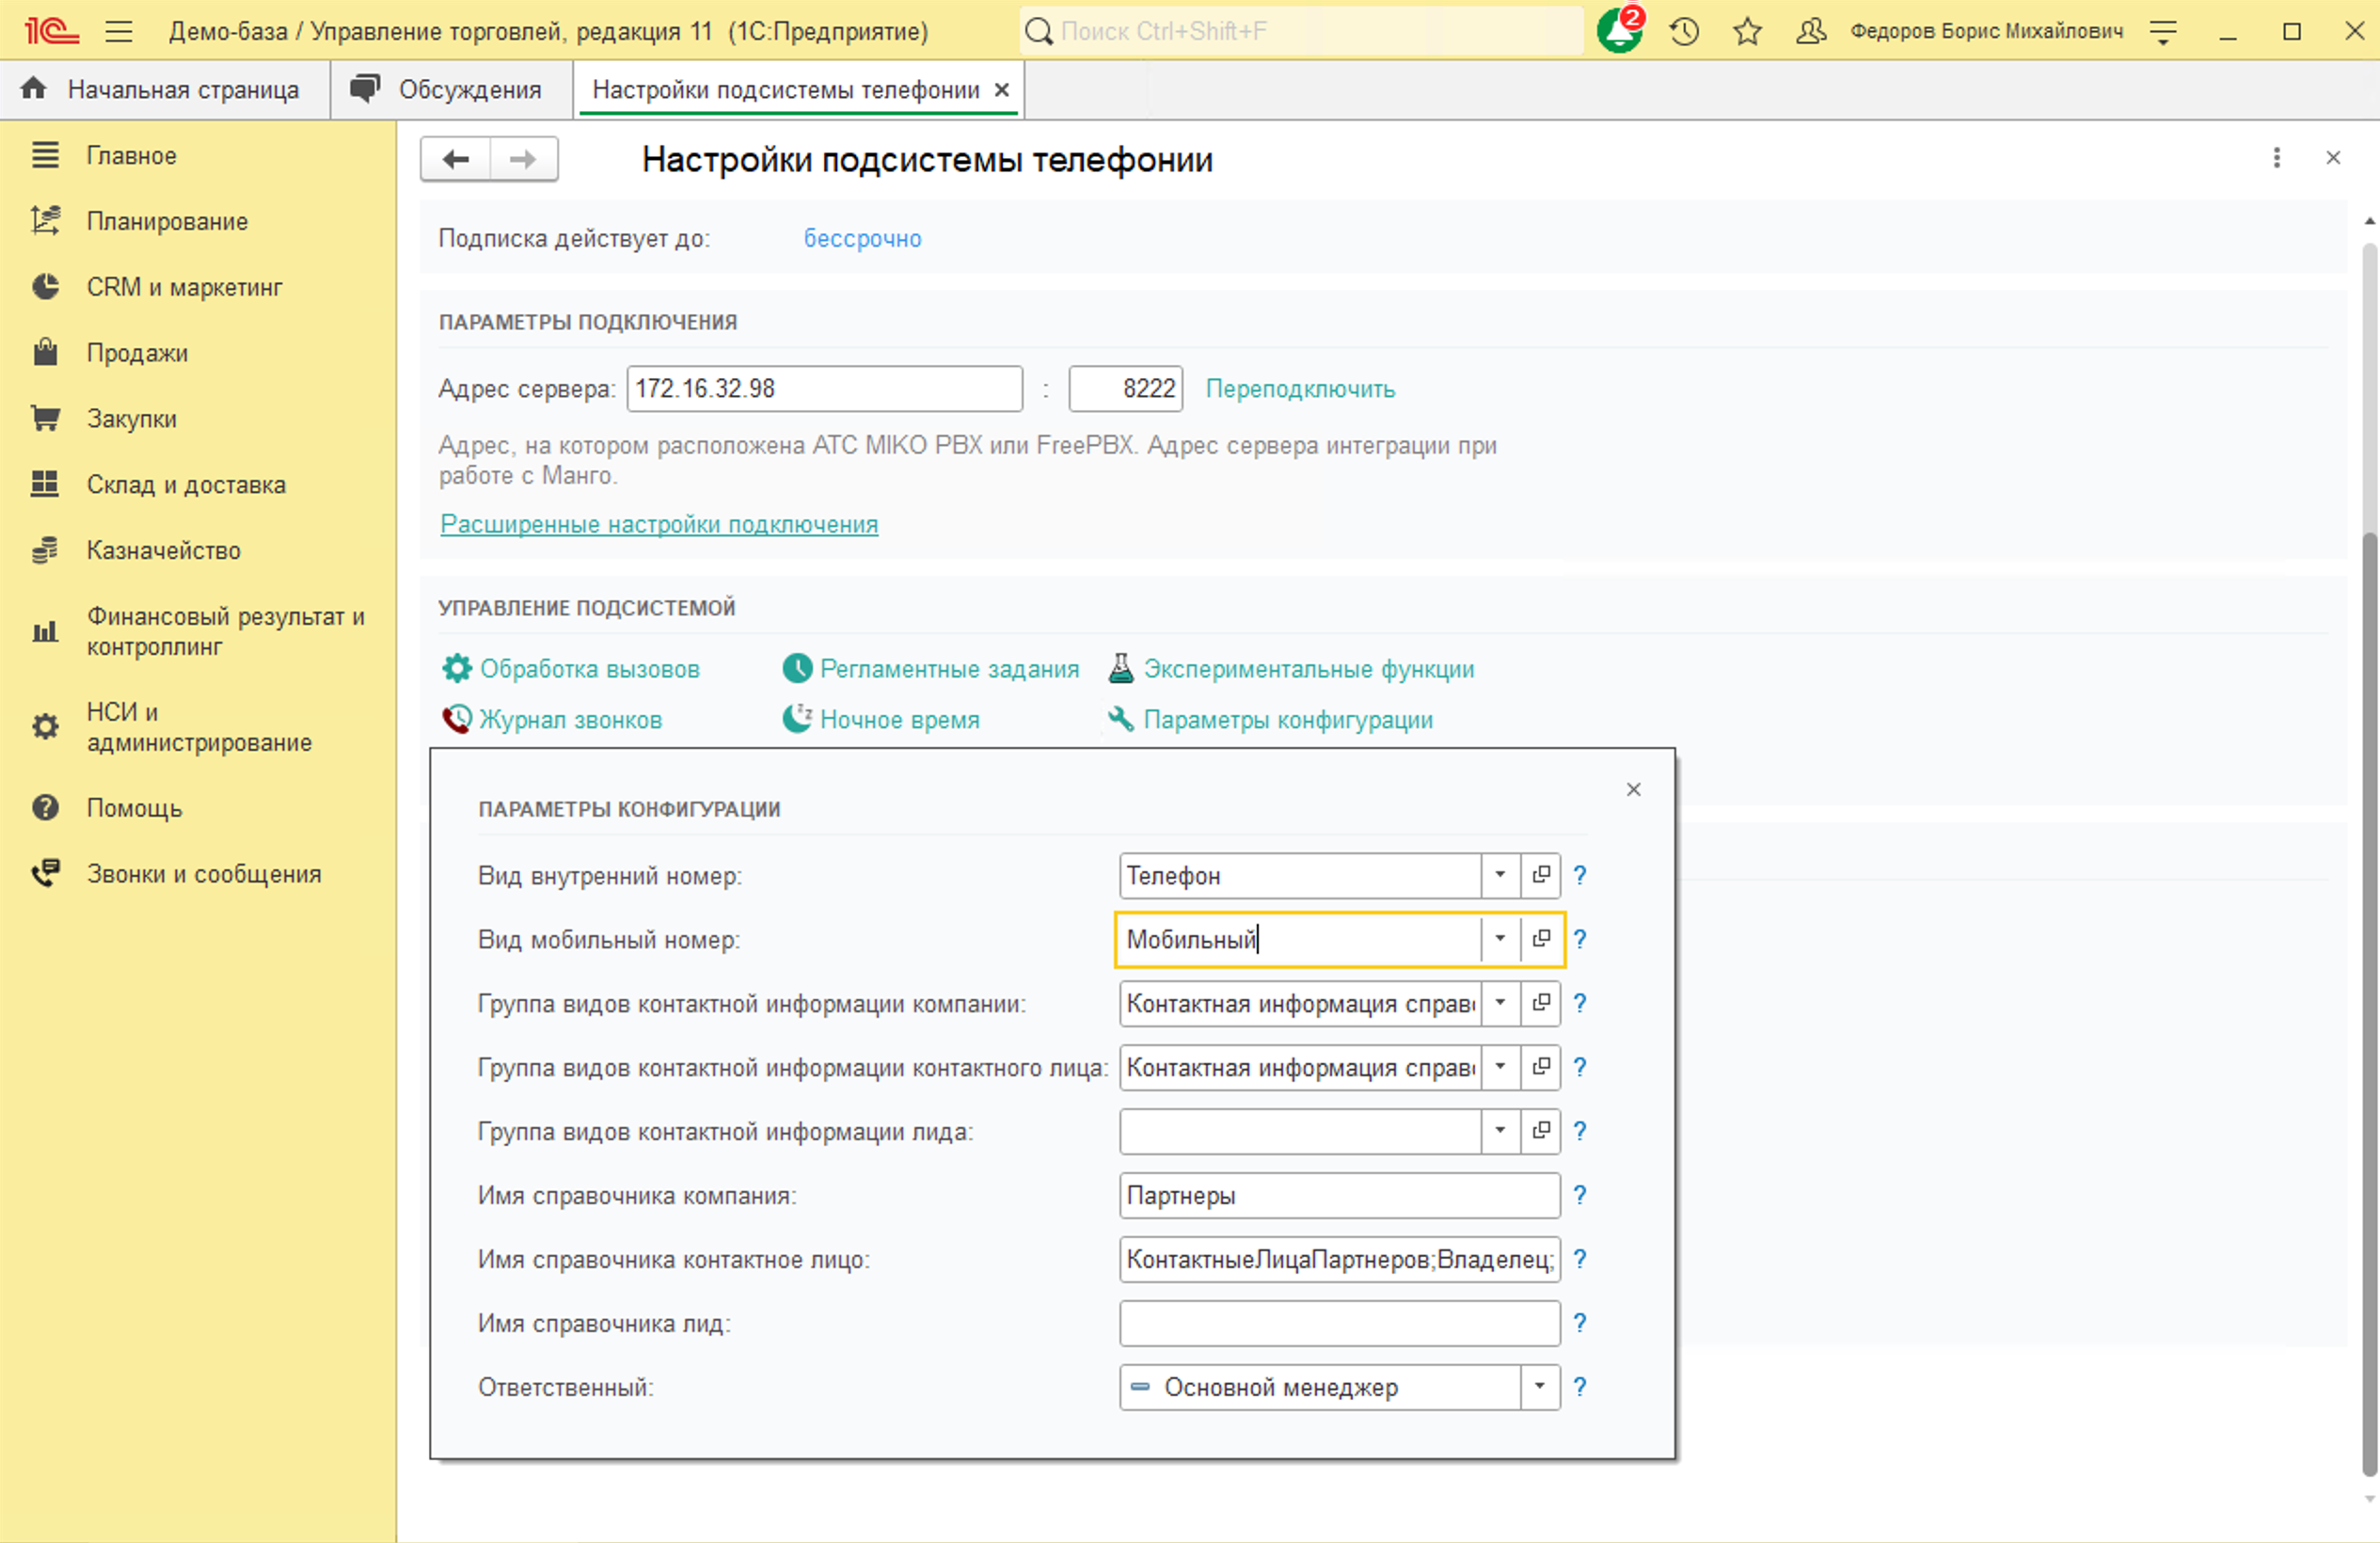Expand dropdown for контактной информации компании
The width and height of the screenshot is (2380, 1543).
tap(1500, 1003)
